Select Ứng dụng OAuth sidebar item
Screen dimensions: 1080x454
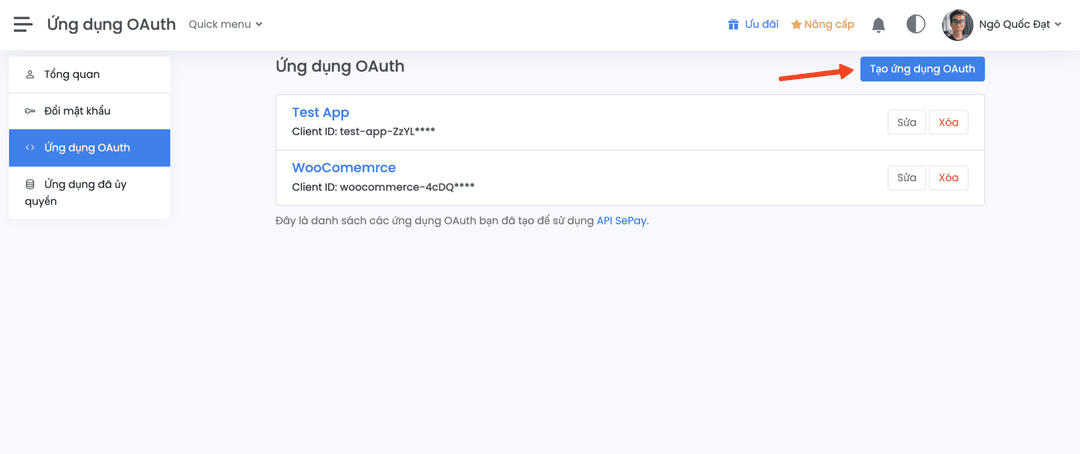tap(90, 148)
